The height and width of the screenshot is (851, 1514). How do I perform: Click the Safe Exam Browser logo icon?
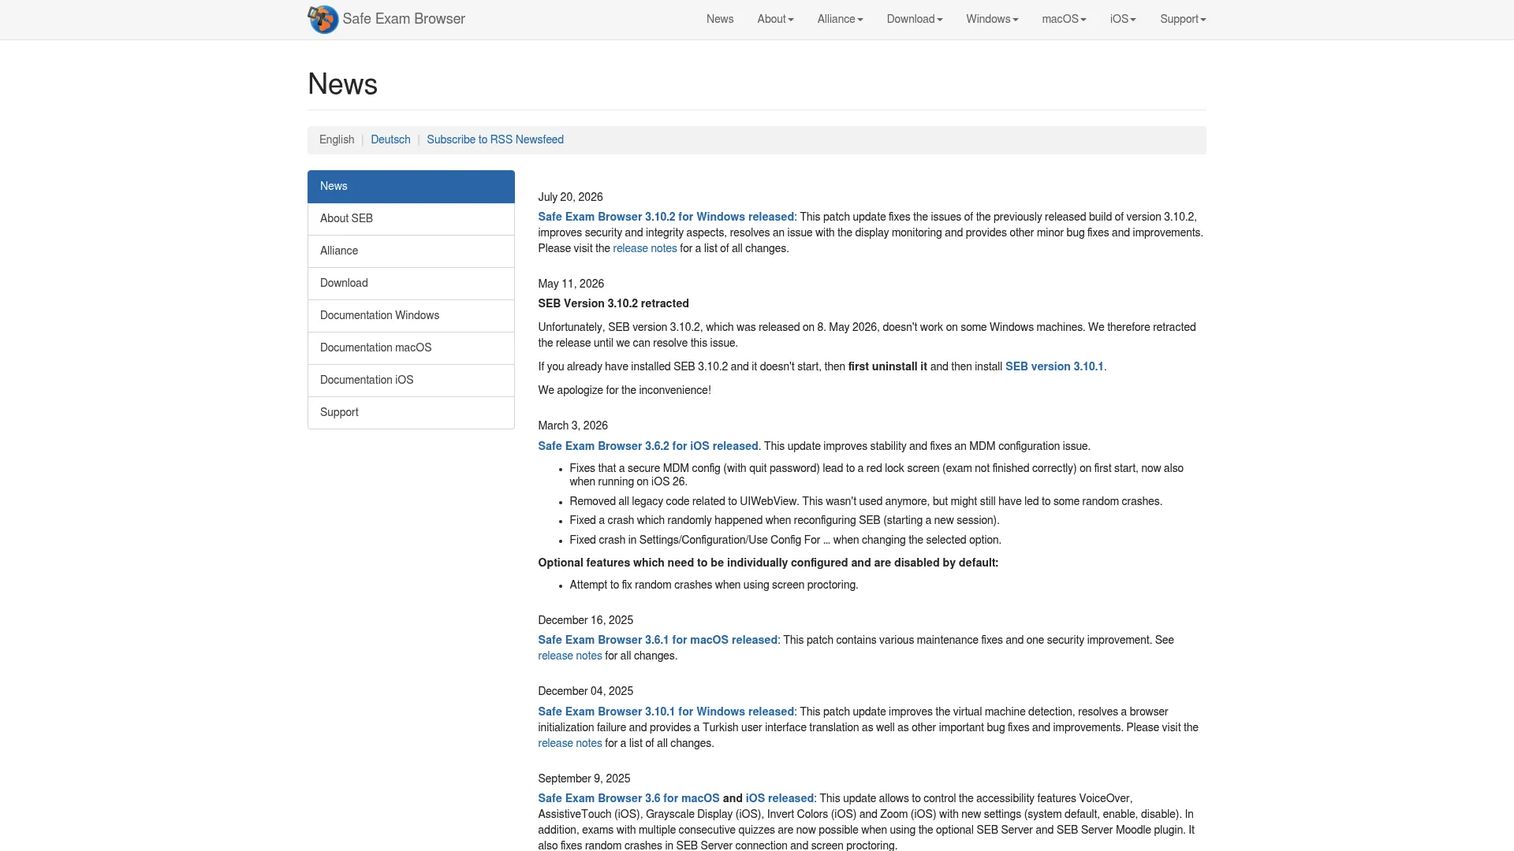point(323,19)
